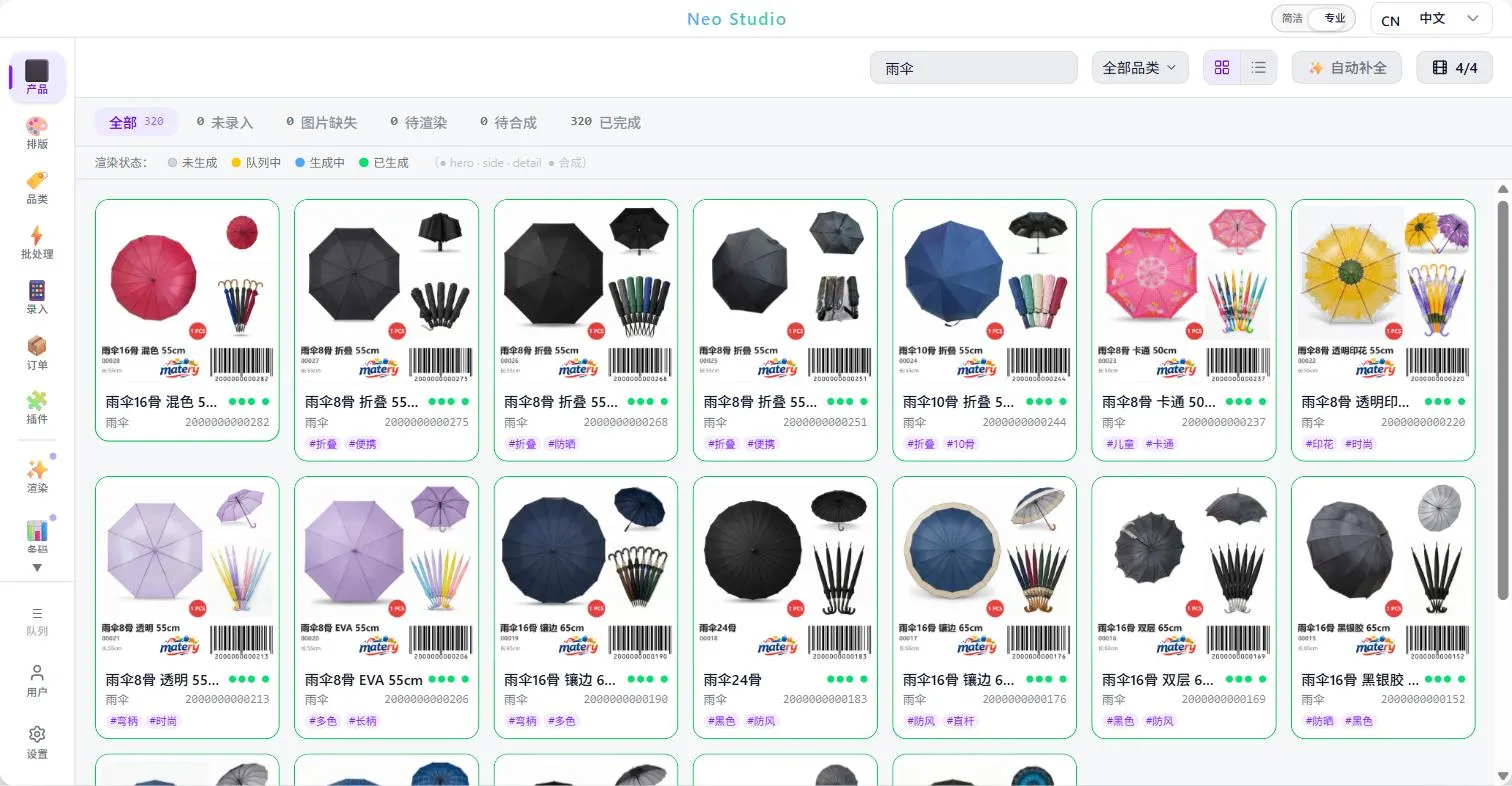Click the scrollbar up arrow
The height and width of the screenshot is (786, 1512).
point(1502,189)
